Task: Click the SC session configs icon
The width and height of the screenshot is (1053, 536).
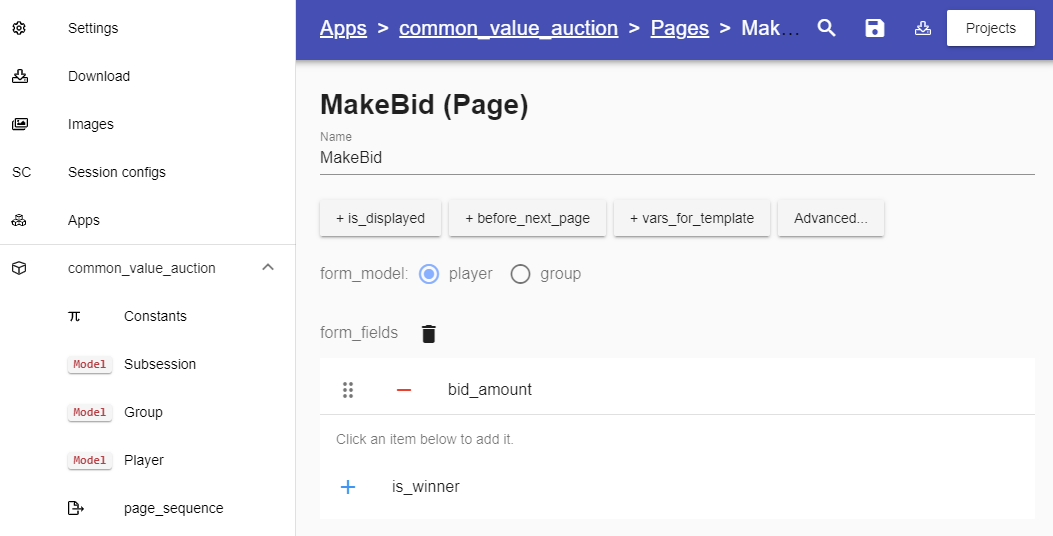Action: pyautogui.click(x=21, y=172)
